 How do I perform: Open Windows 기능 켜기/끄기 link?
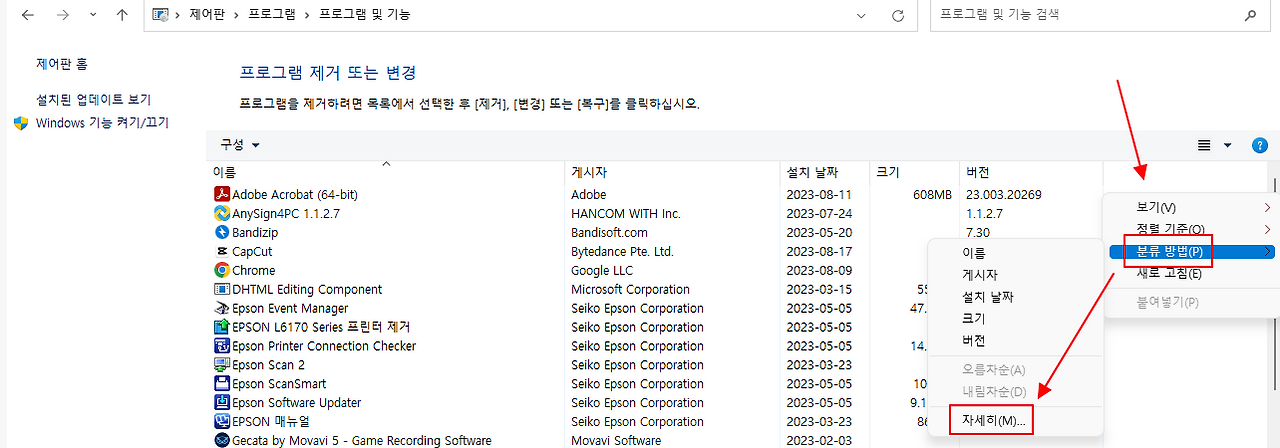(102, 123)
